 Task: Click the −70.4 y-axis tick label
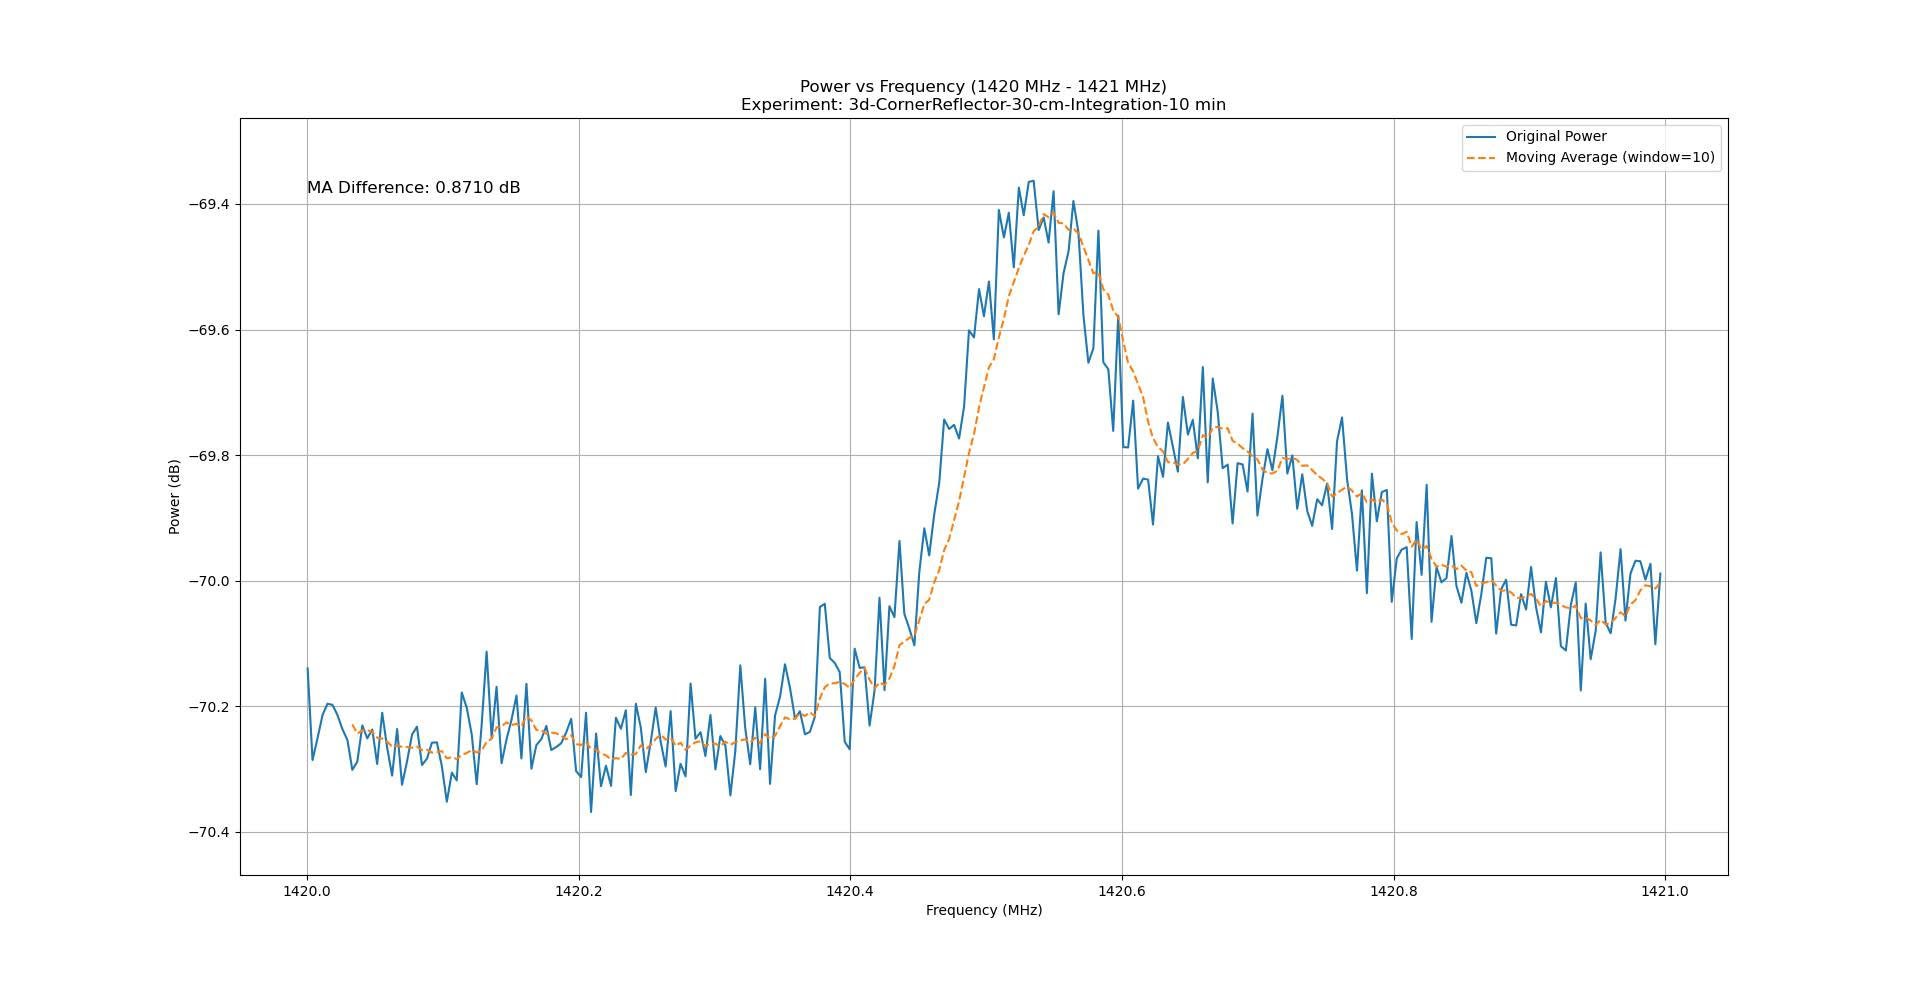208,832
